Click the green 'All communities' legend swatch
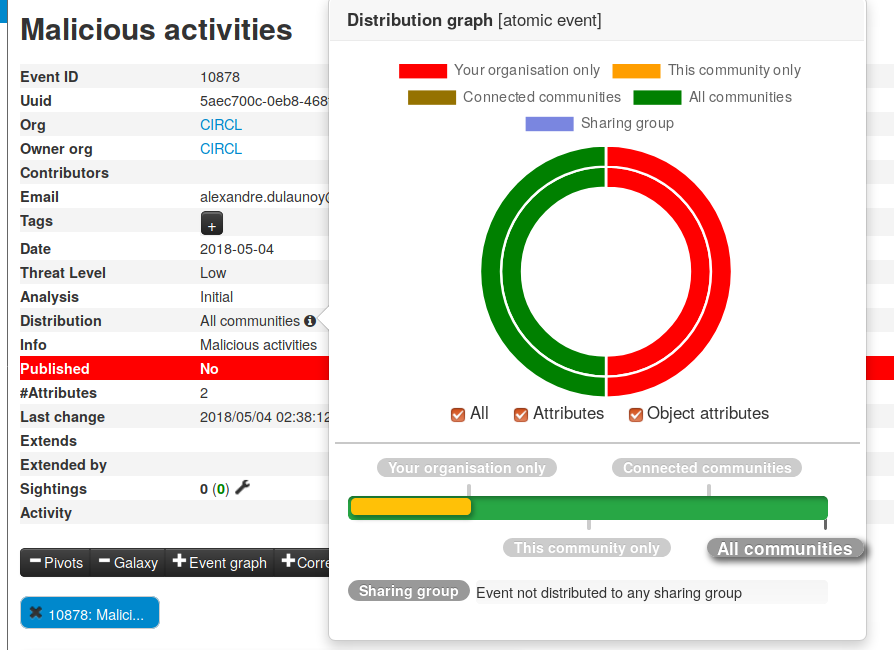Image resolution: width=894 pixels, height=650 pixels. [x=657, y=98]
